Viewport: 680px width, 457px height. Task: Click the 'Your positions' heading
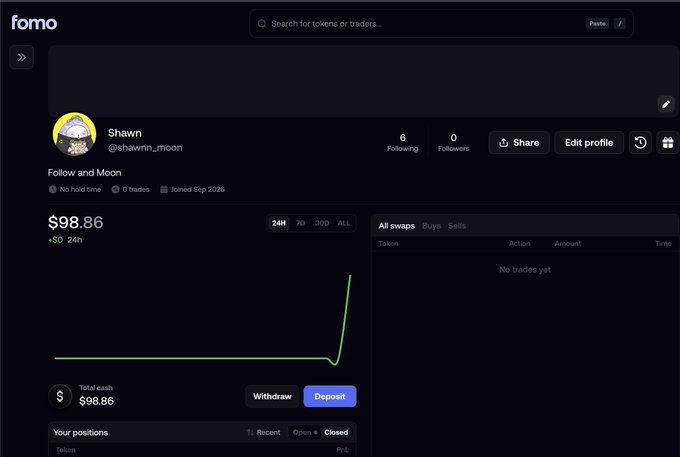click(81, 433)
